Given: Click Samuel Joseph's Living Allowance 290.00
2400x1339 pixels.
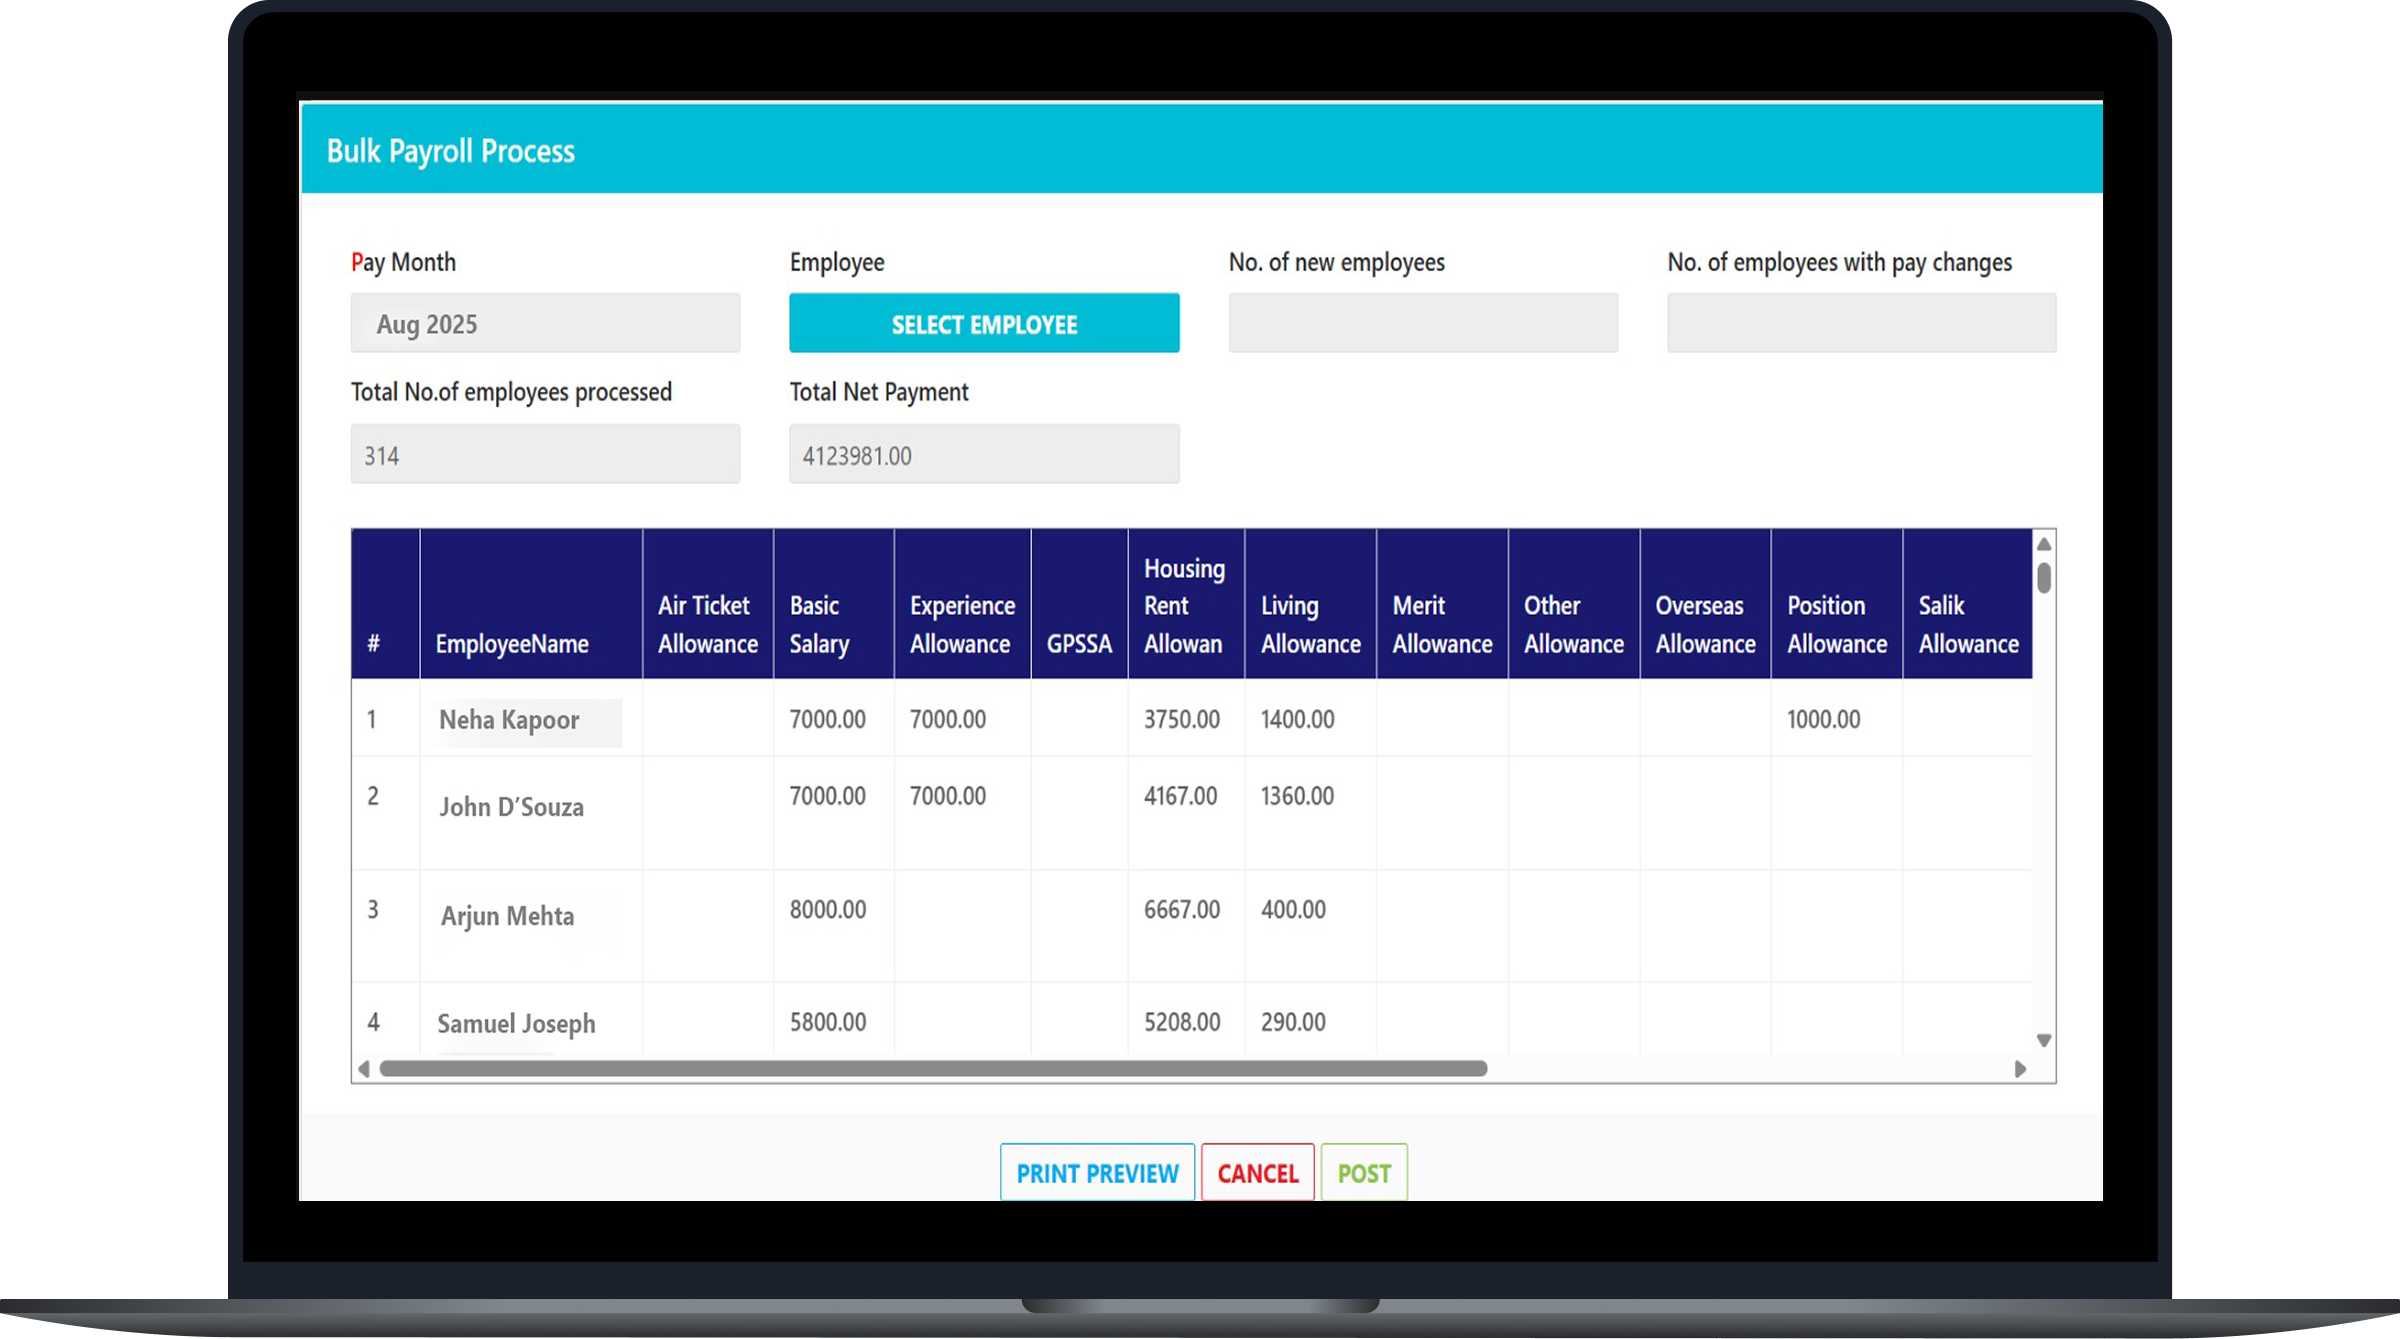Looking at the screenshot, I should point(1293,1022).
